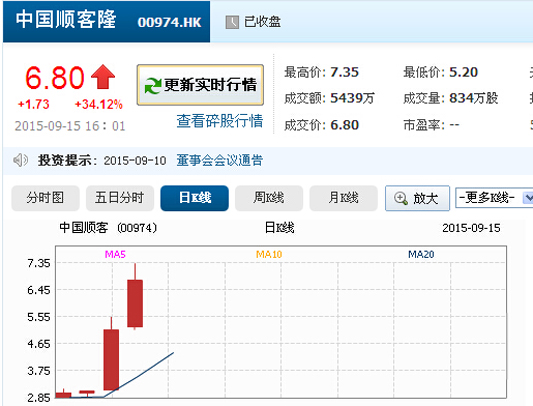Click percent change +34.12%
This screenshot has height=406, width=533.
click(x=99, y=104)
